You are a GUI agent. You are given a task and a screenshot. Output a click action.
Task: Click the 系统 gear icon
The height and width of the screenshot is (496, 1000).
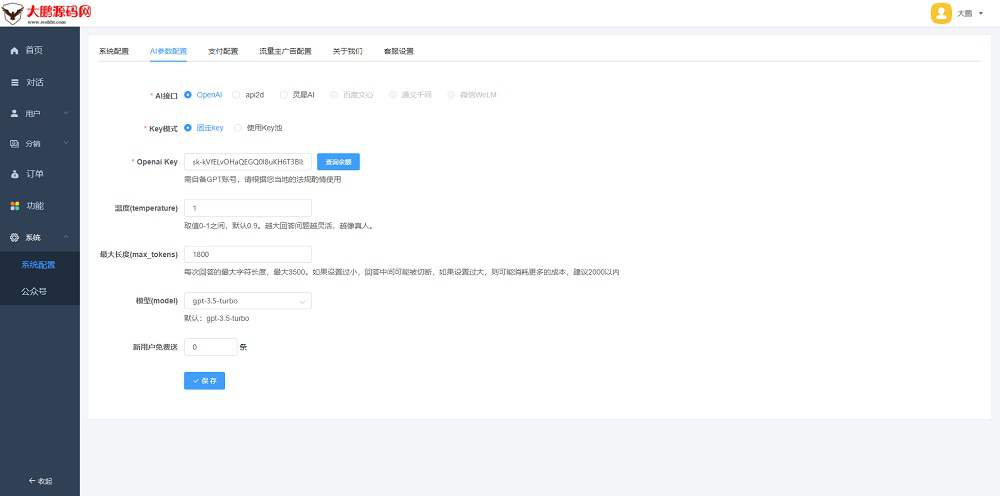point(14,237)
